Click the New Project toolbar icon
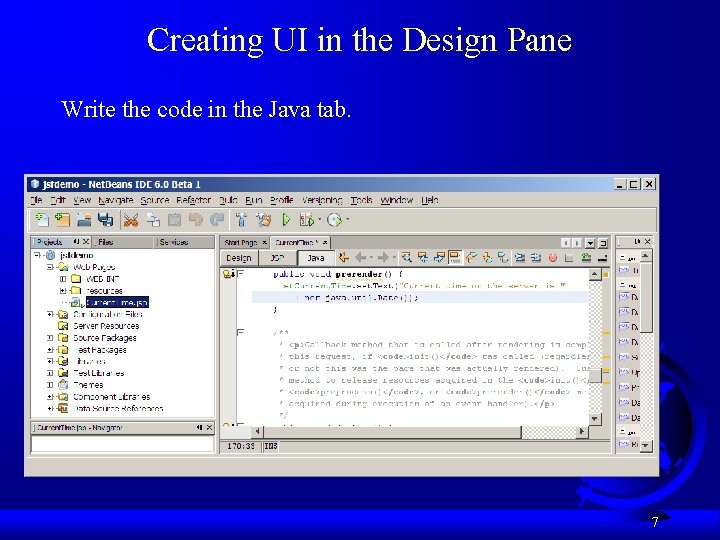The width and height of the screenshot is (720, 540). coord(62,220)
